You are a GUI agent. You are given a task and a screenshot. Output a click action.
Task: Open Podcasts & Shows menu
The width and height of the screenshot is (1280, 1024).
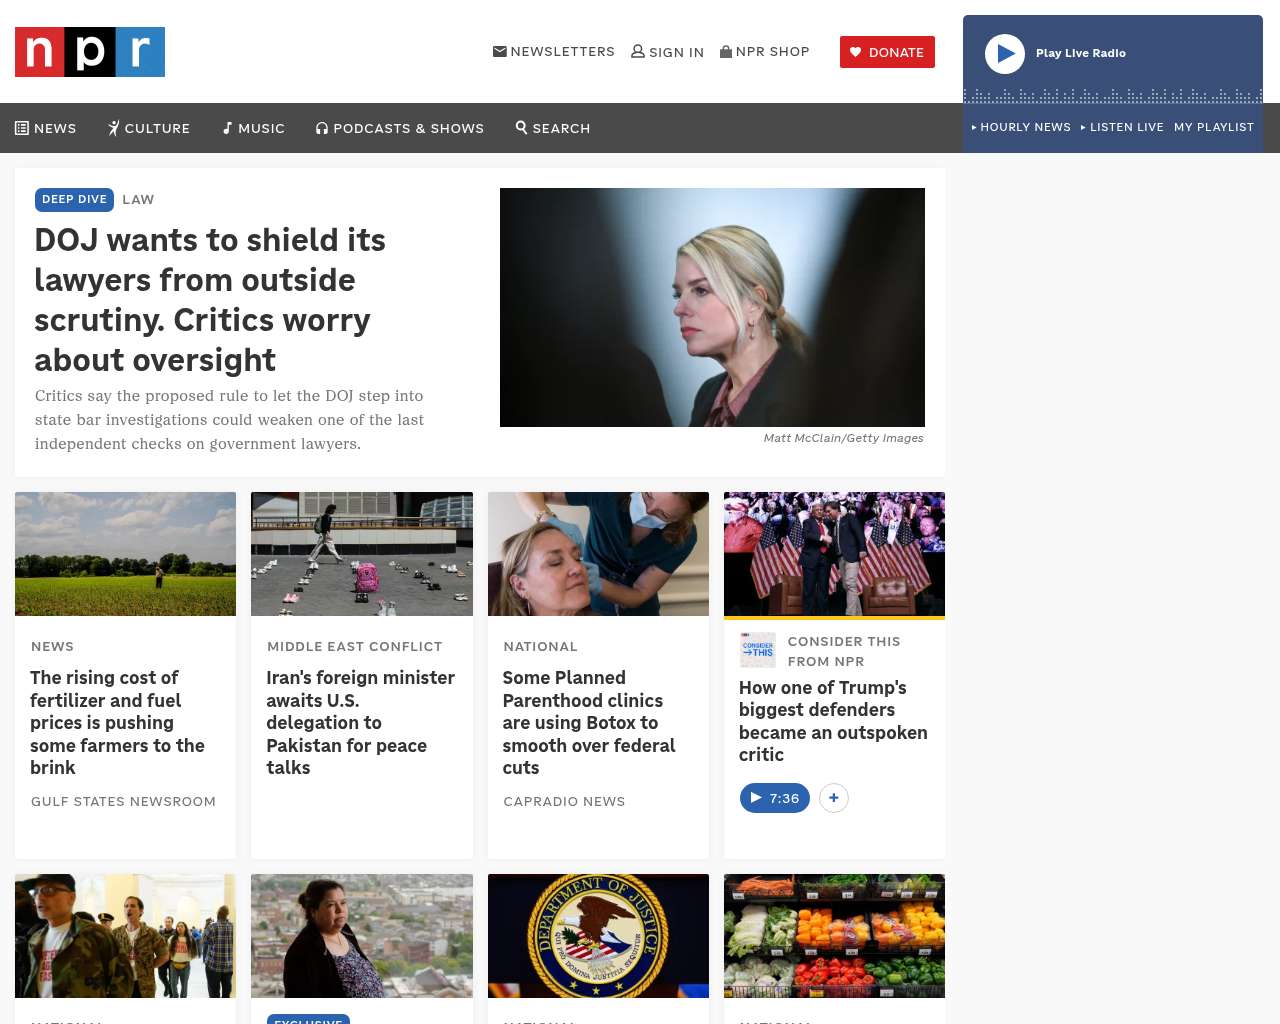pos(400,128)
